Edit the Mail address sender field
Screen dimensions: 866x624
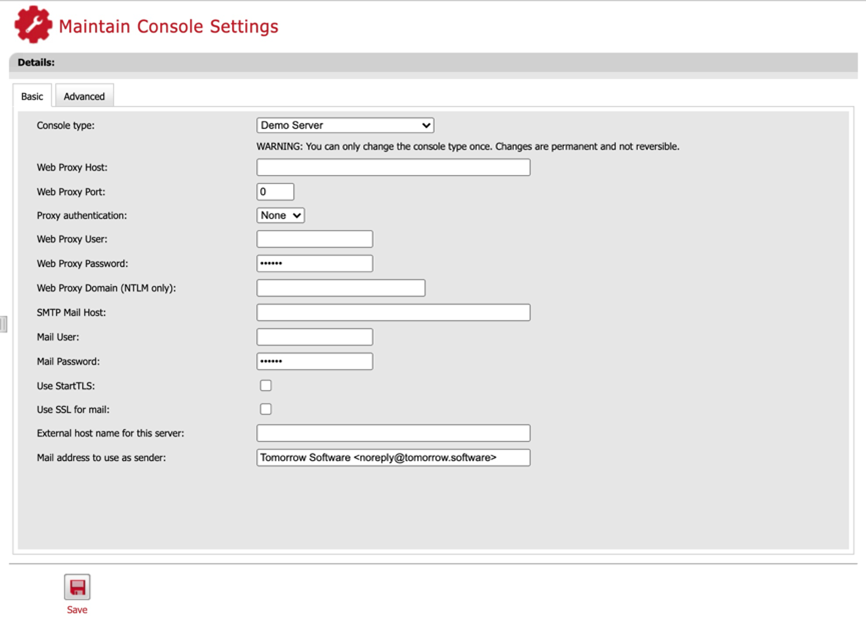(393, 457)
